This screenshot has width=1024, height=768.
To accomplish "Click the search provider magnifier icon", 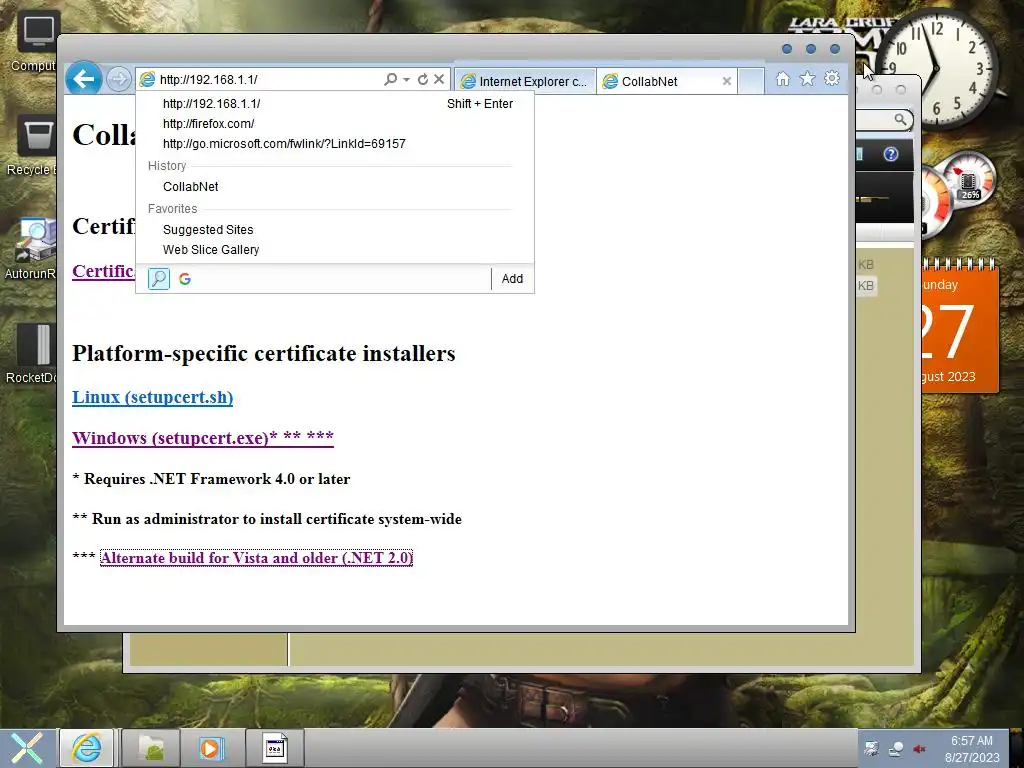I will point(159,279).
